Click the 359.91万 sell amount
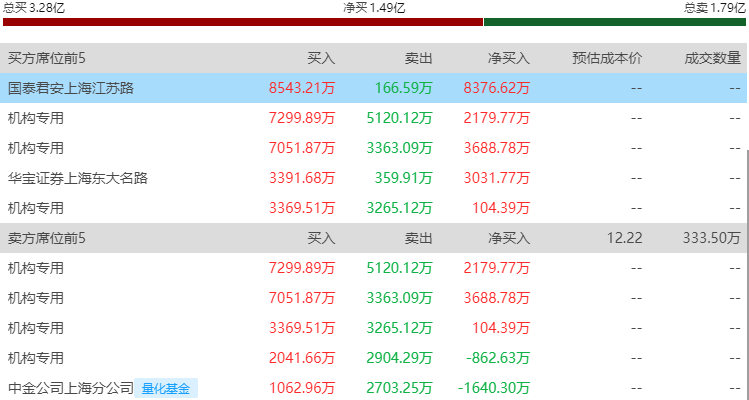The width and height of the screenshot is (749, 400). pyautogui.click(x=404, y=178)
